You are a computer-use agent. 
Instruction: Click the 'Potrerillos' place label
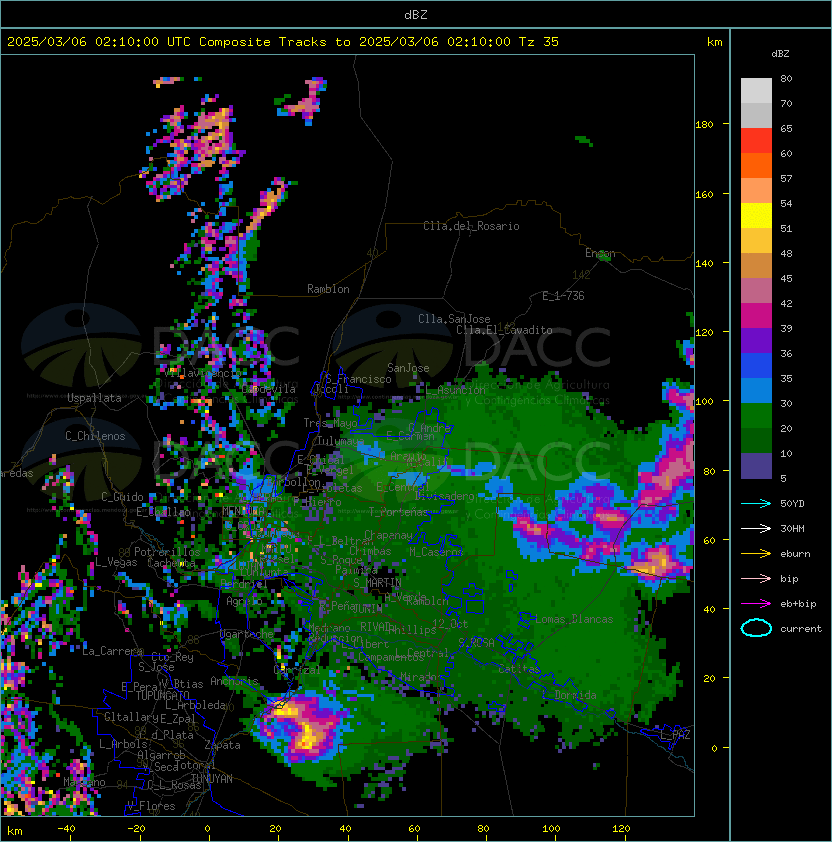click(167, 552)
